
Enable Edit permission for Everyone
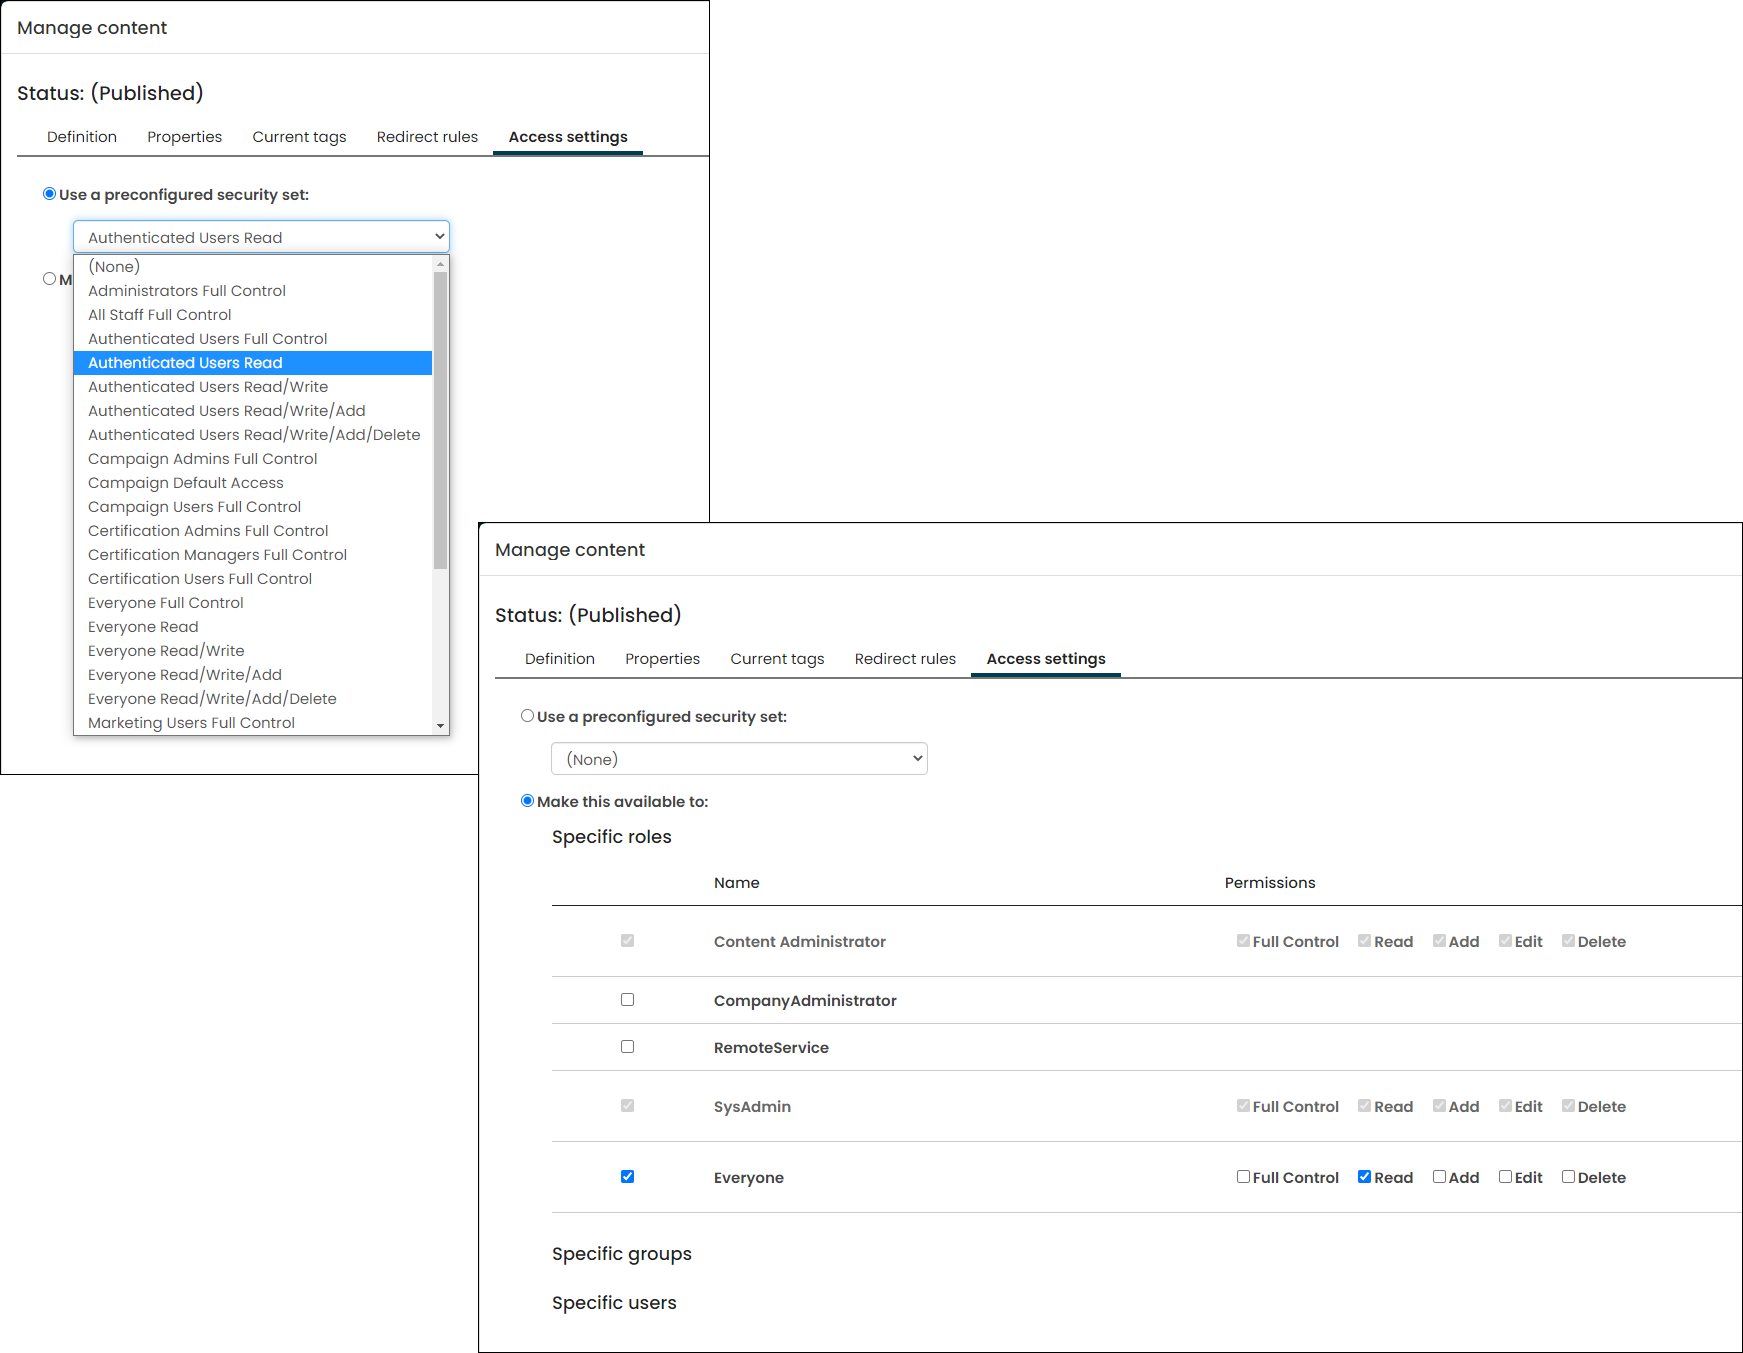(x=1505, y=1177)
